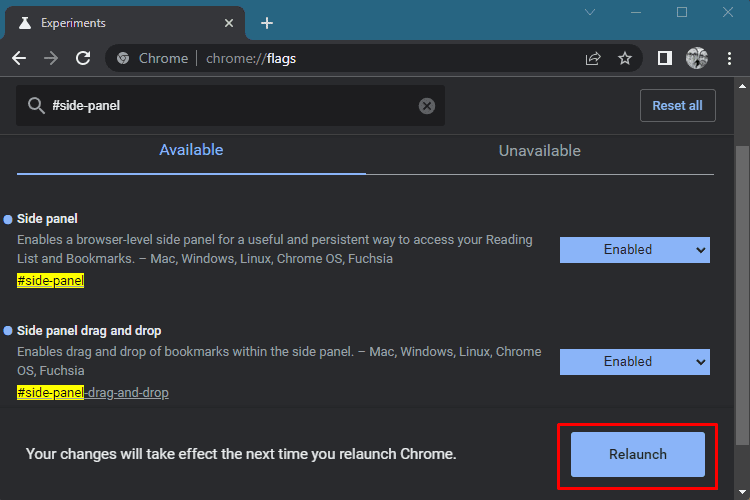Click the forward navigation arrow
Screen dimensions: 750x500
click(x=51, y=58)
